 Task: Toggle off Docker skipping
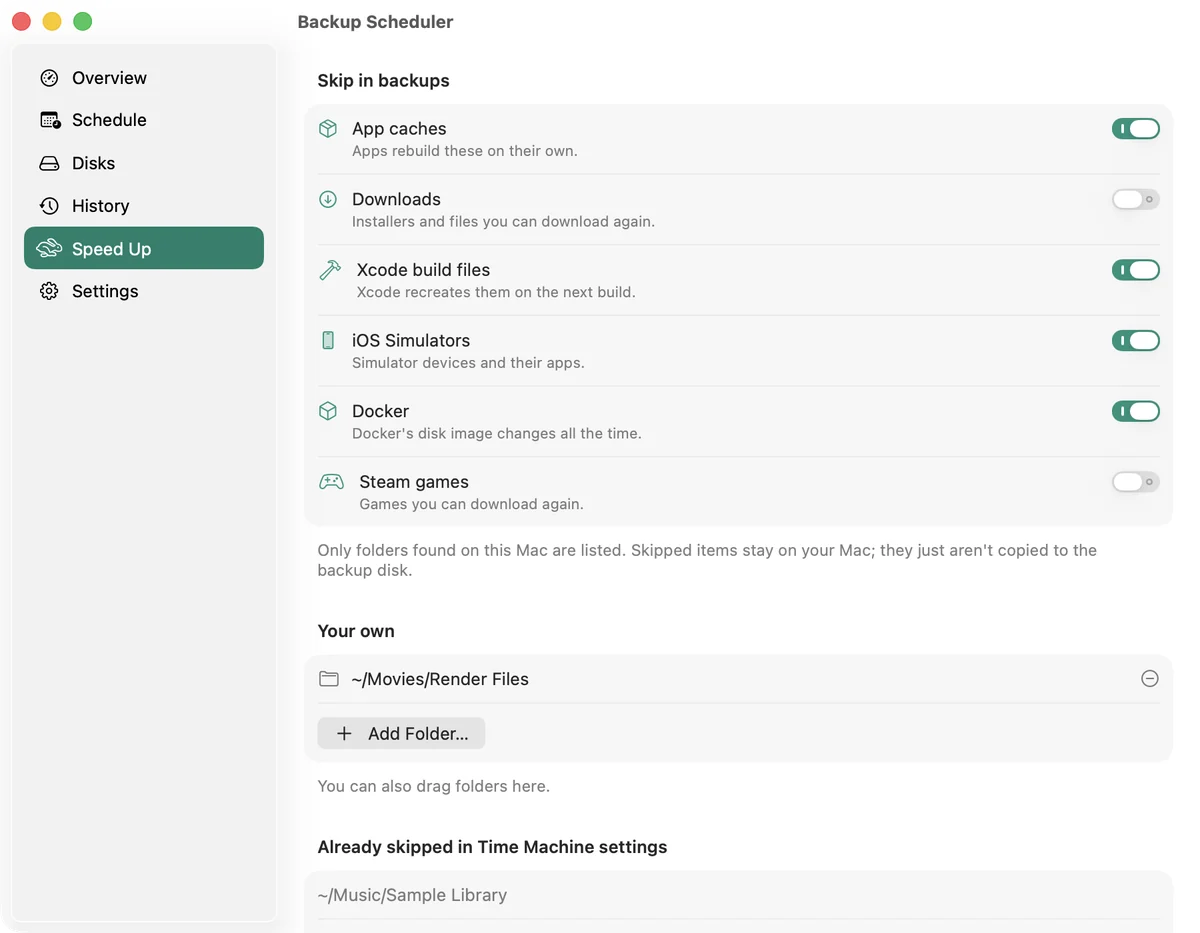pos(1136,411)
